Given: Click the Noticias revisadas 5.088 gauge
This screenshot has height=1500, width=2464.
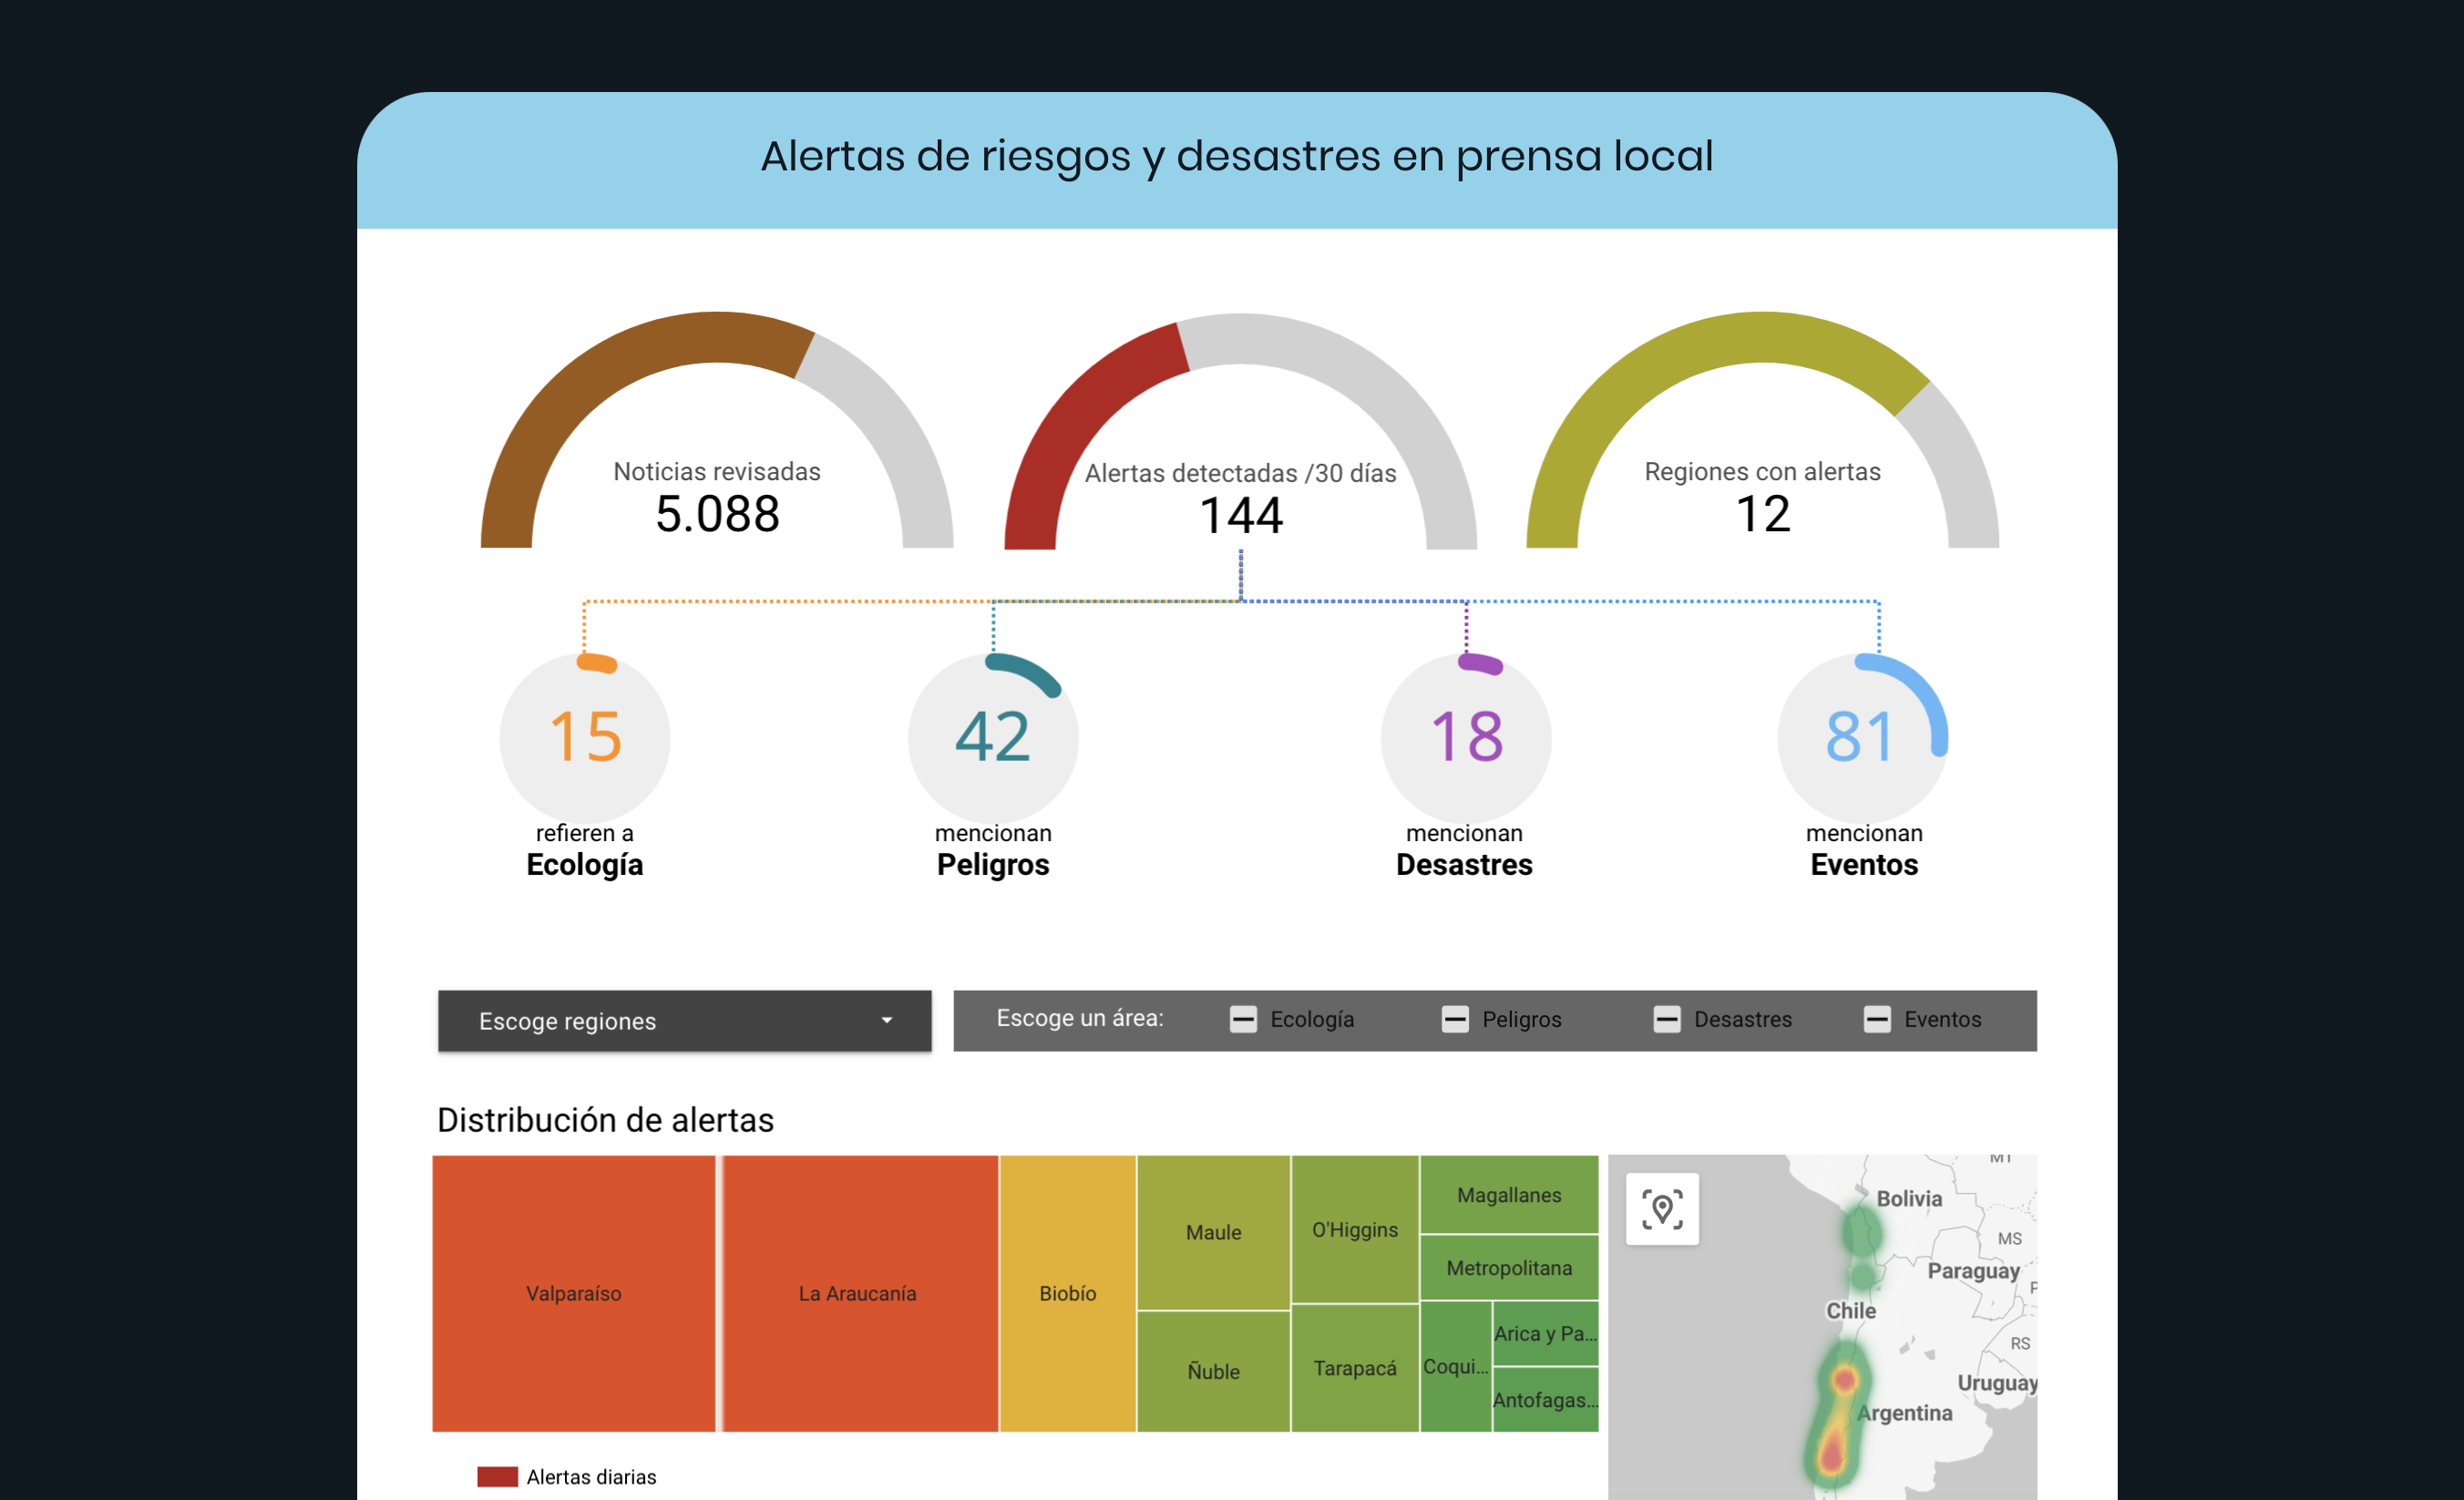Looking at the screenshot, I should [x=717, y=430].
